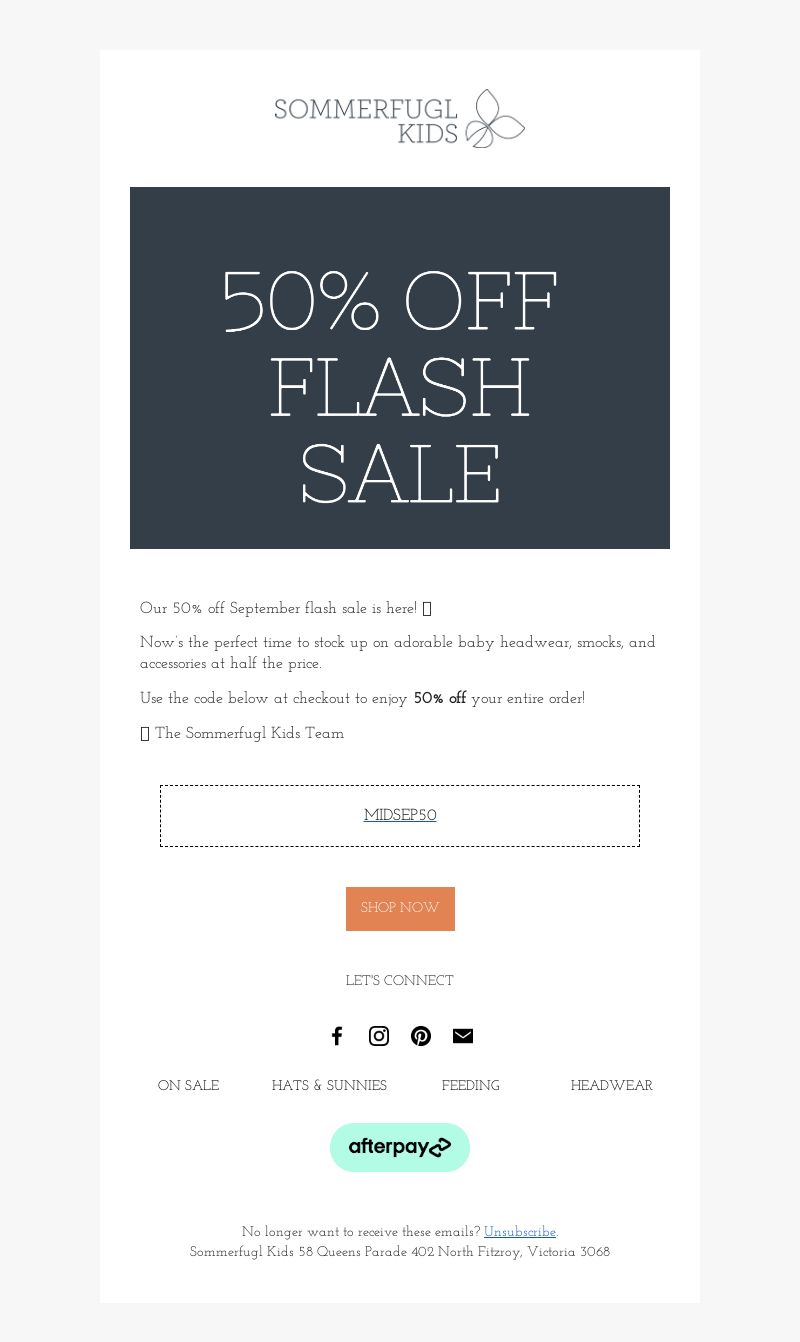Open the HATS & SUNNIES category
Screen dimensions: 800x1342
[329, 1086]
